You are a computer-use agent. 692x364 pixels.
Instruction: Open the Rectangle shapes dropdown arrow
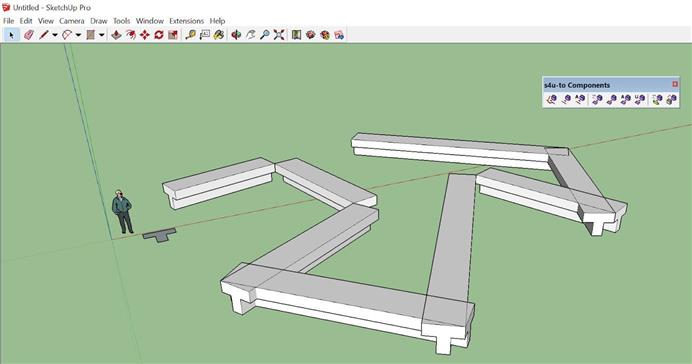102,35
